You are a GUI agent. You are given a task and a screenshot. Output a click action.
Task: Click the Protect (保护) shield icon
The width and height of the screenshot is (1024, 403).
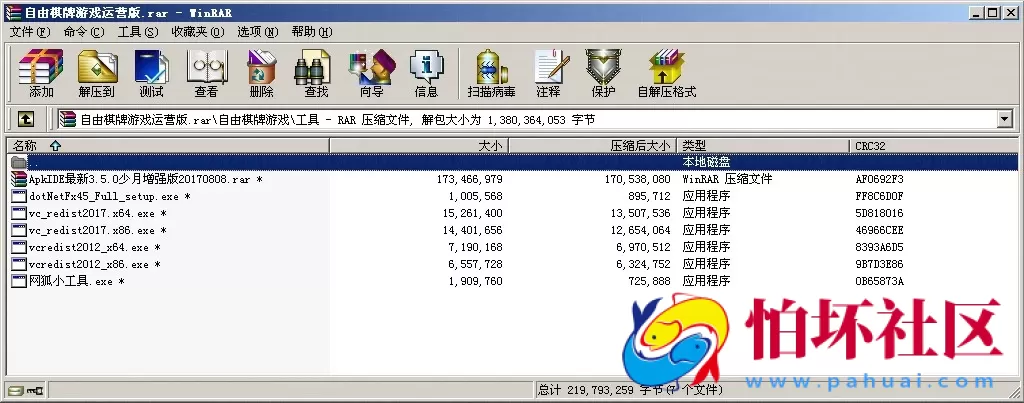[603, 73]
